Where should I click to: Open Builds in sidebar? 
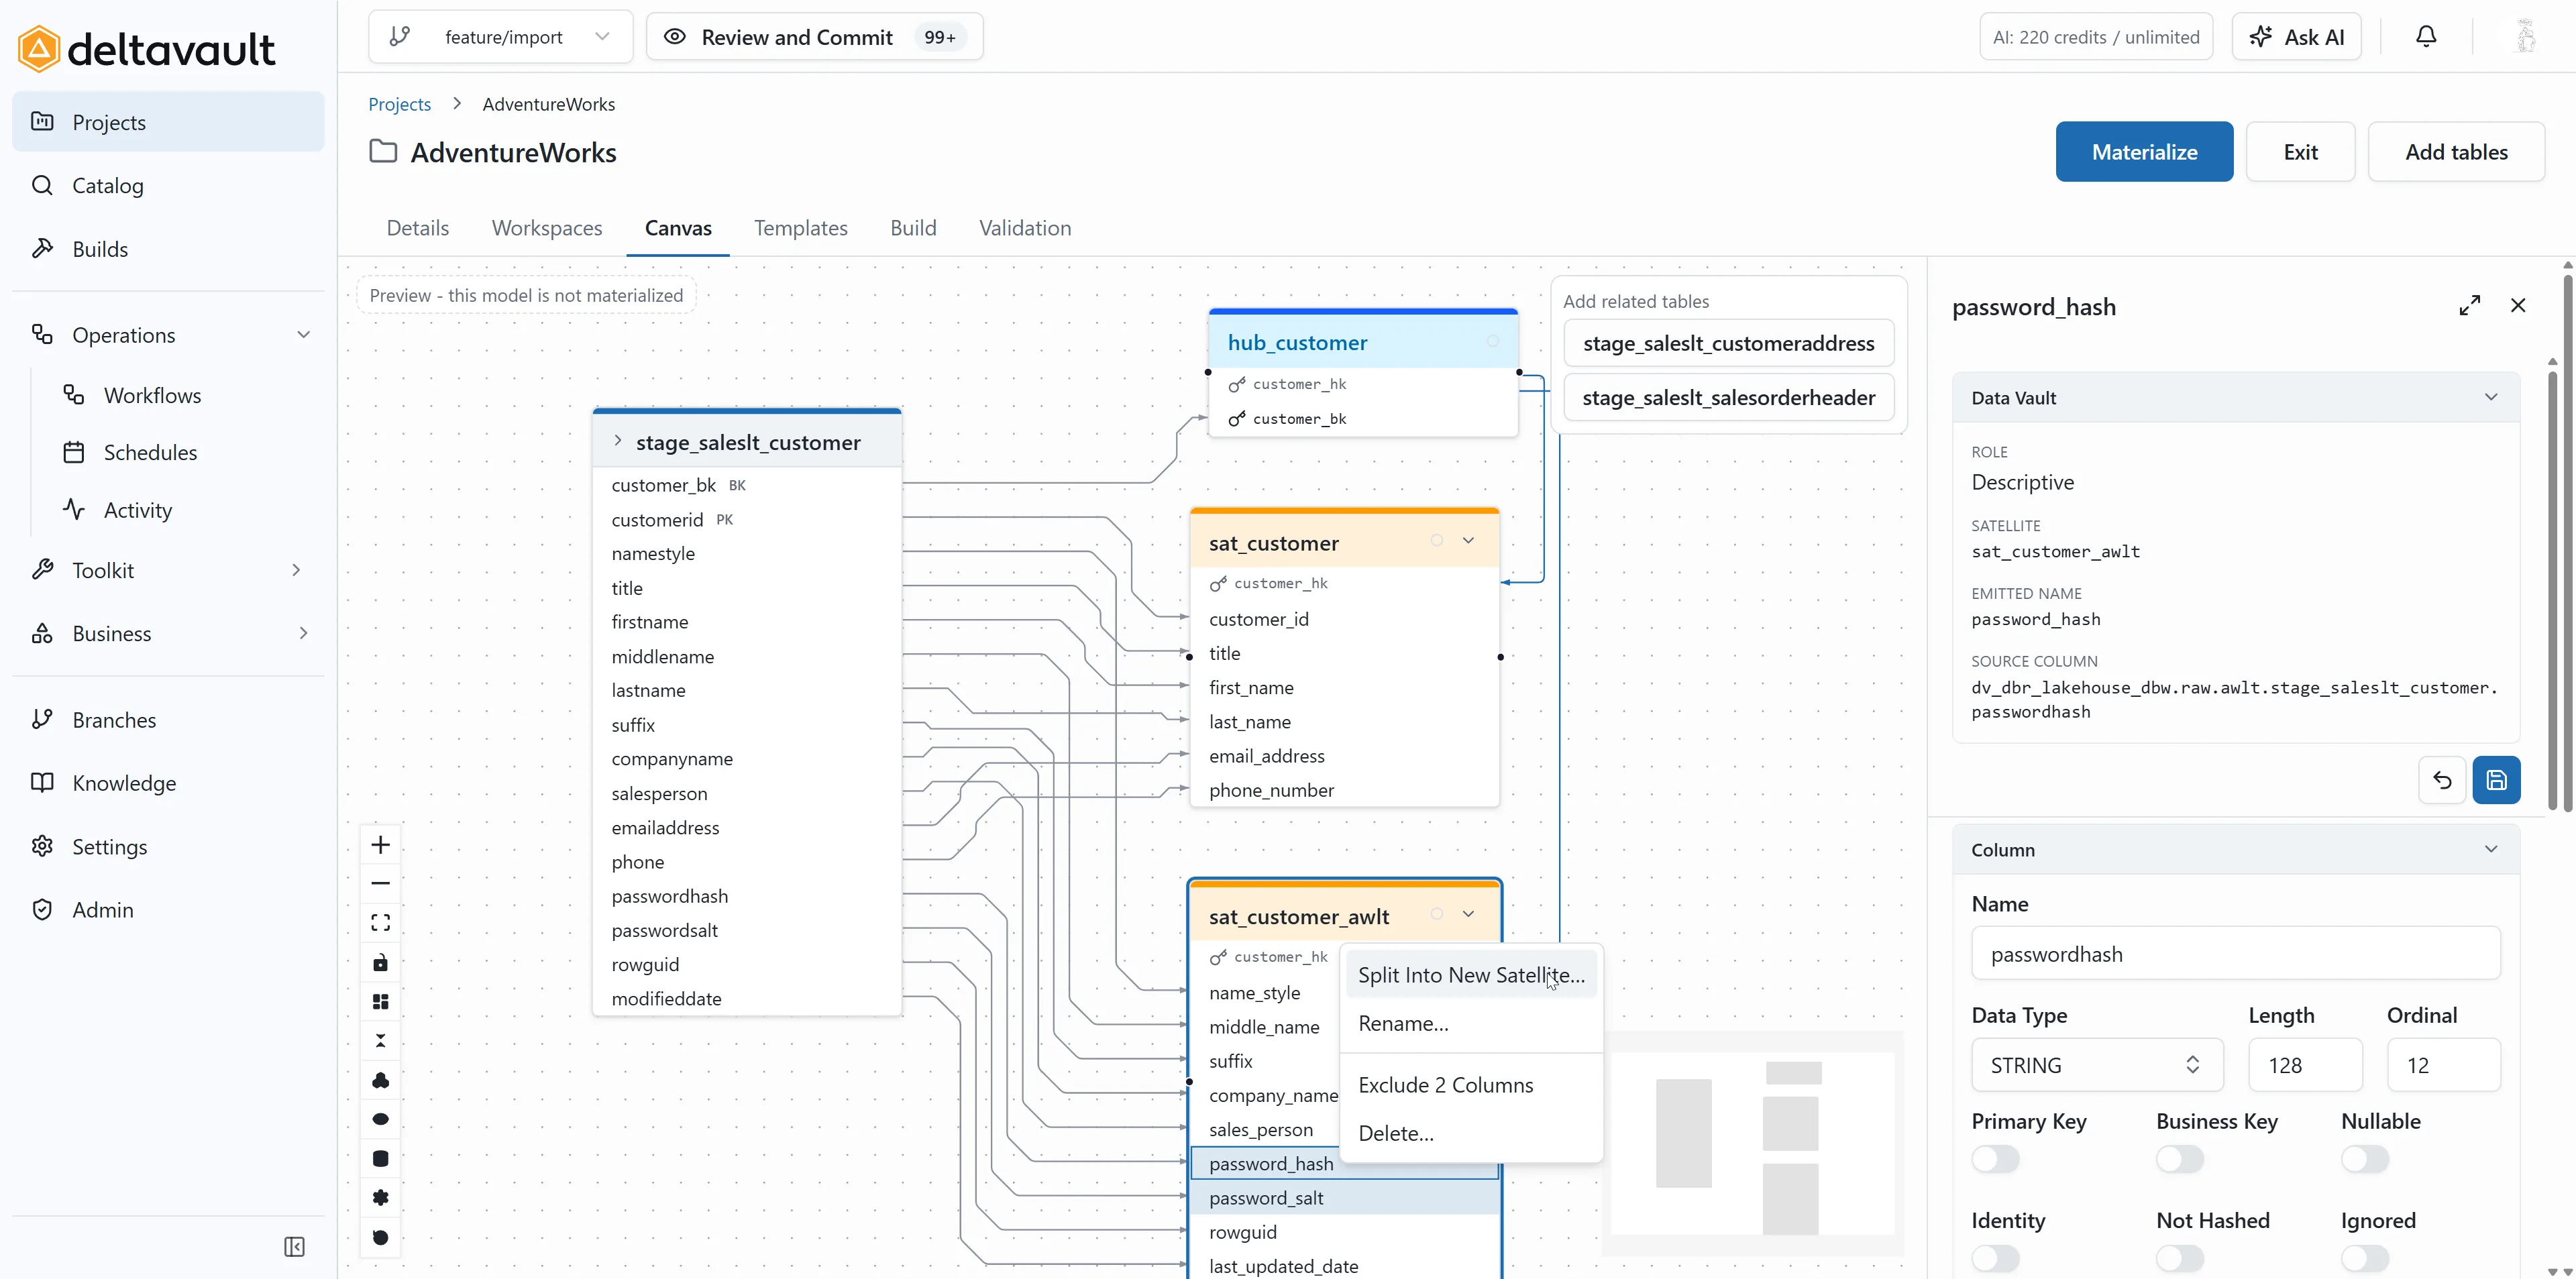point(168,249)
